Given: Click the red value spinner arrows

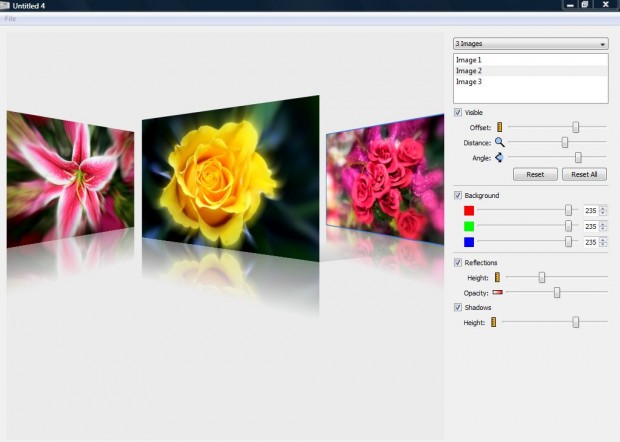Looking at the screenshot, I should click(603, 210).
